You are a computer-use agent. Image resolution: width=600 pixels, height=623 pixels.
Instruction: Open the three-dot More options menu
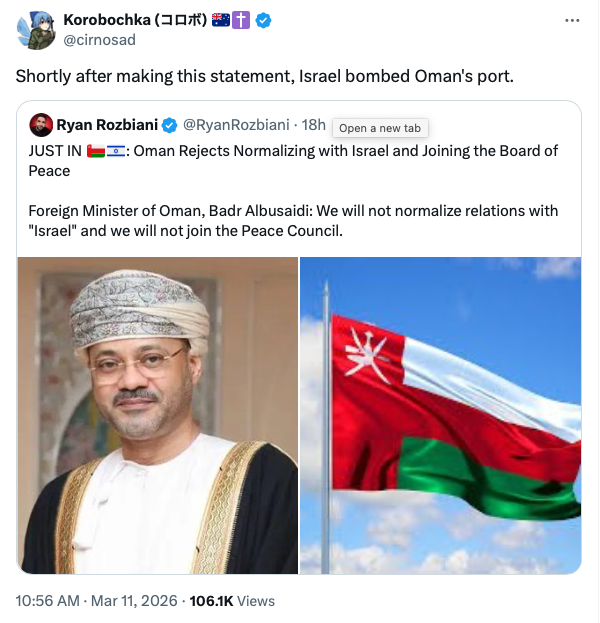tap(571, 20)
